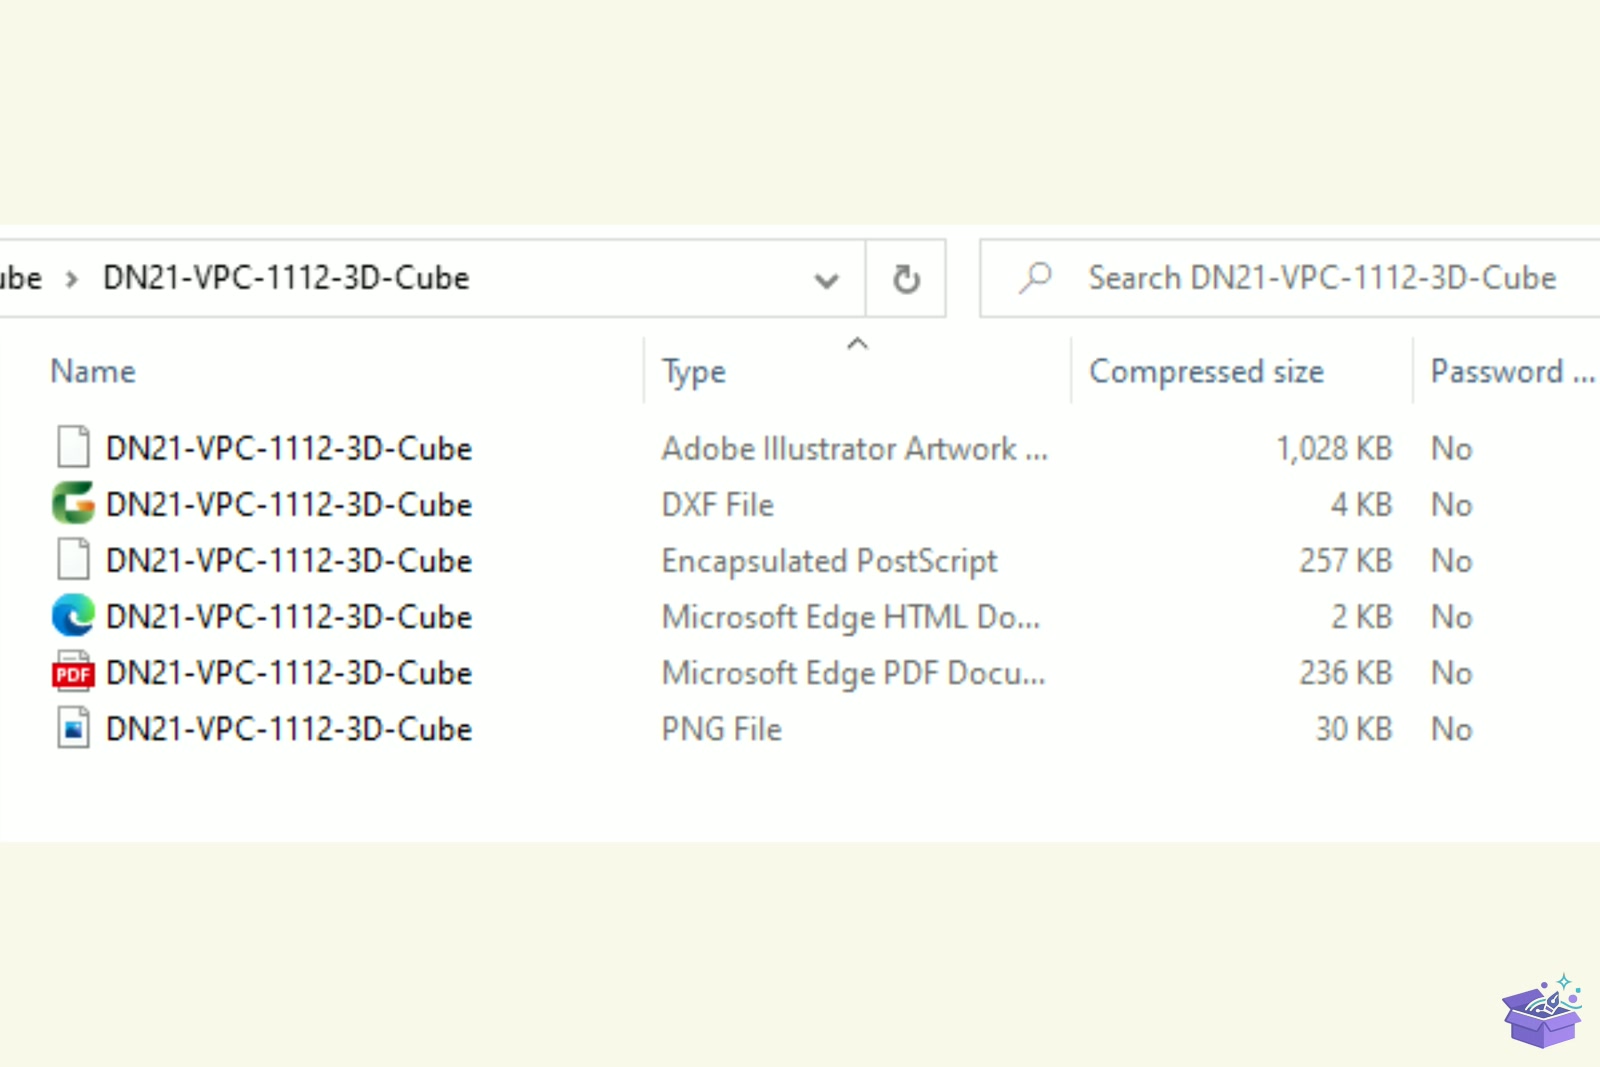
Task: Select the PNG image file icon
Action: 73,727
